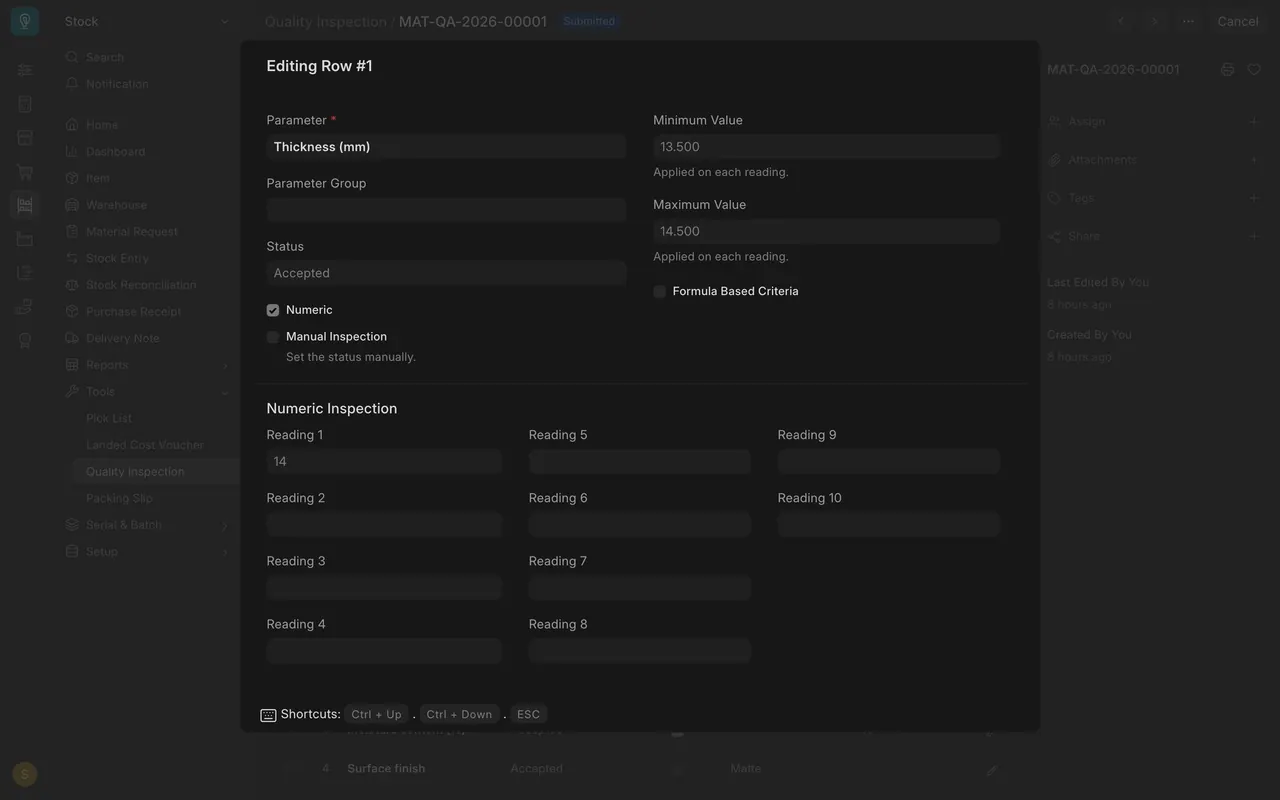Click the award ribbon icon in left rail

(x=25, y=340)
